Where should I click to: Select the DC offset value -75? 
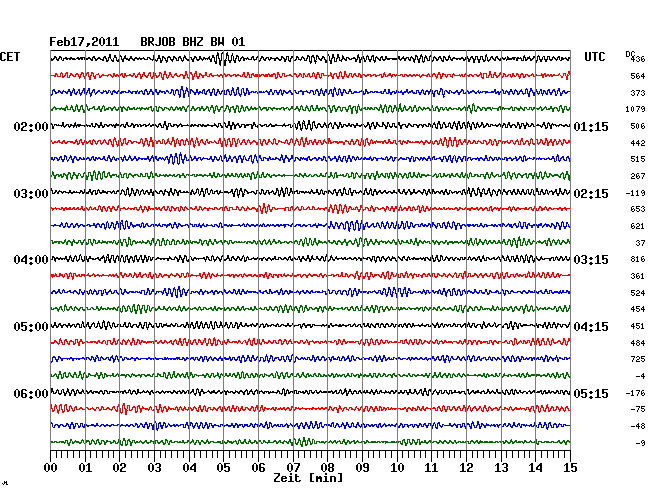pyautogui.click(x=638, y=409)
